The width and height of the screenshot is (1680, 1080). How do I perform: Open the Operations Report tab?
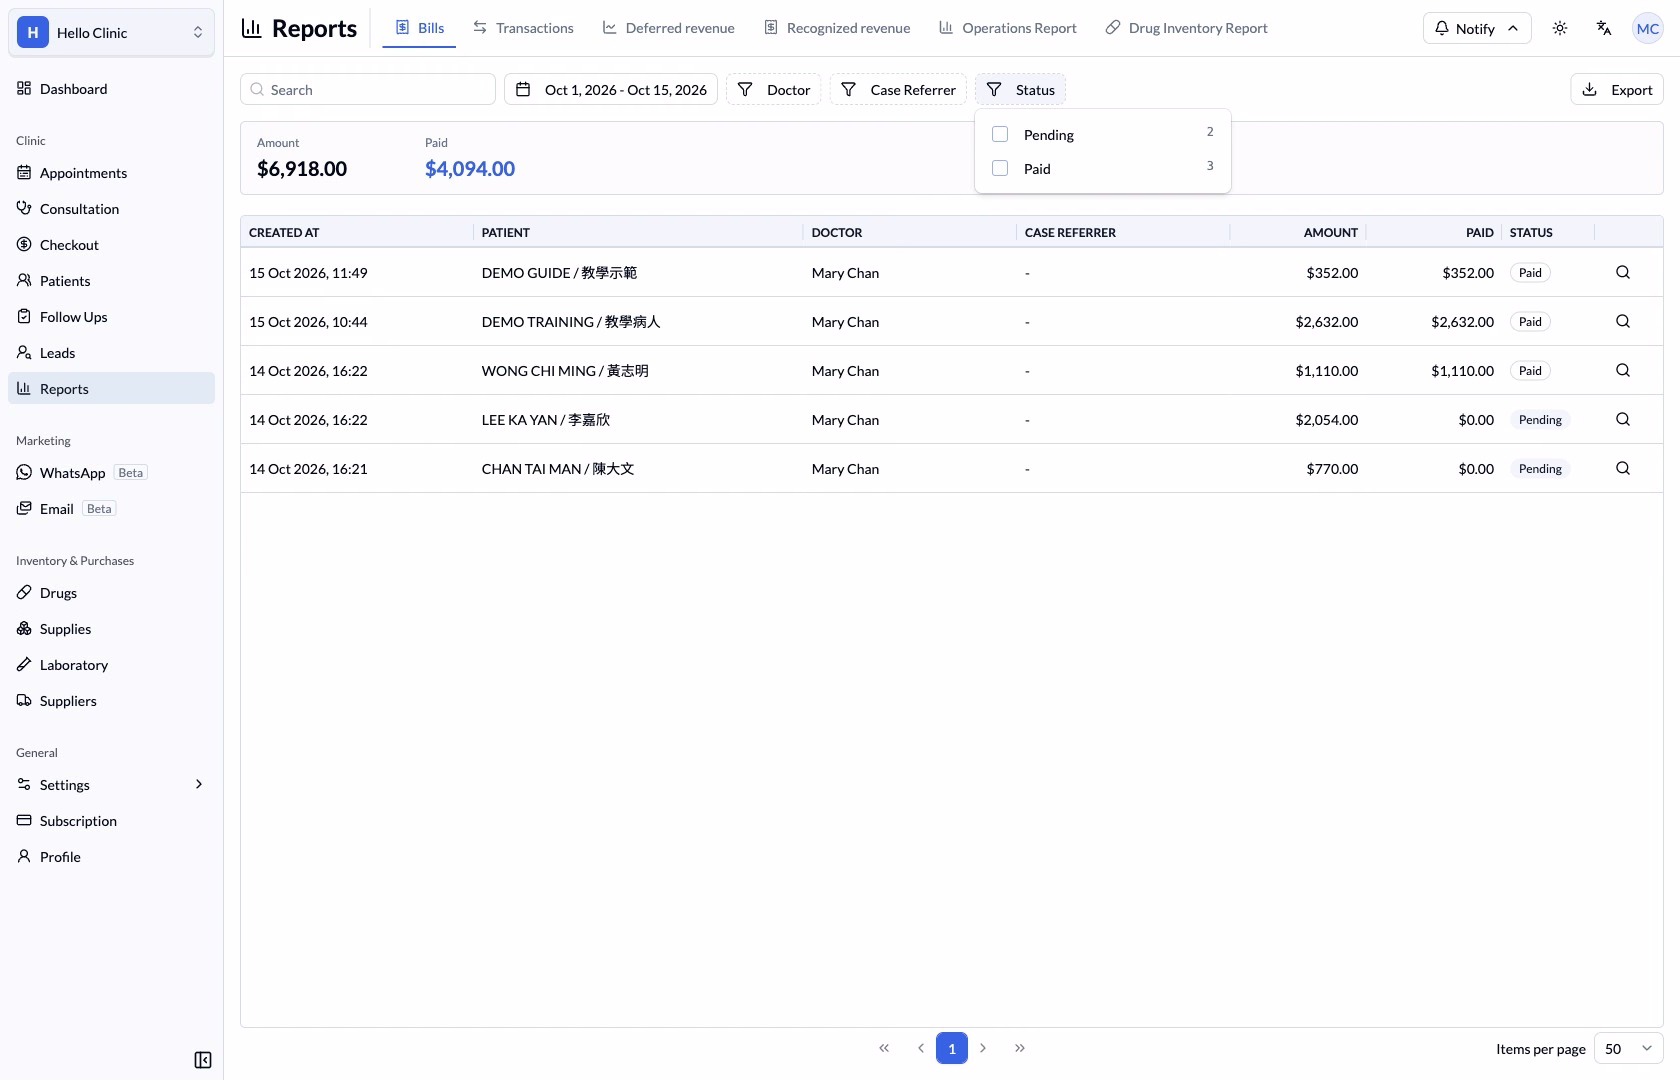pos(1008,28)
